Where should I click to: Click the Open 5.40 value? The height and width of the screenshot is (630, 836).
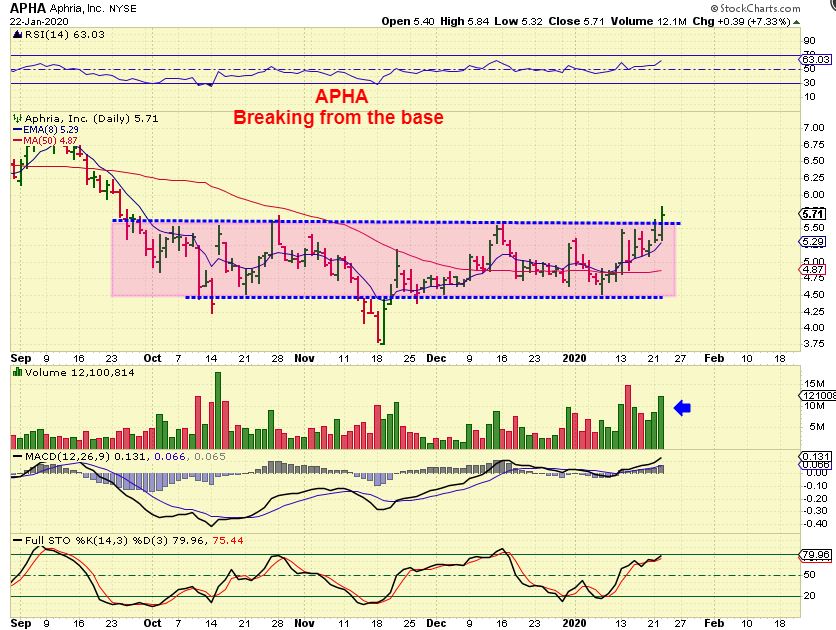point(409,21)
